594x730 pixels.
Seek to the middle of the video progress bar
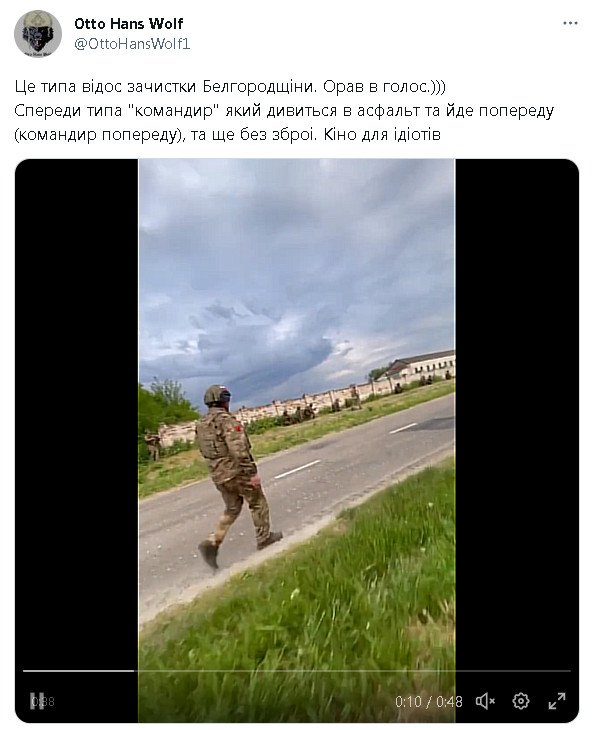click(x=297, y=671)
